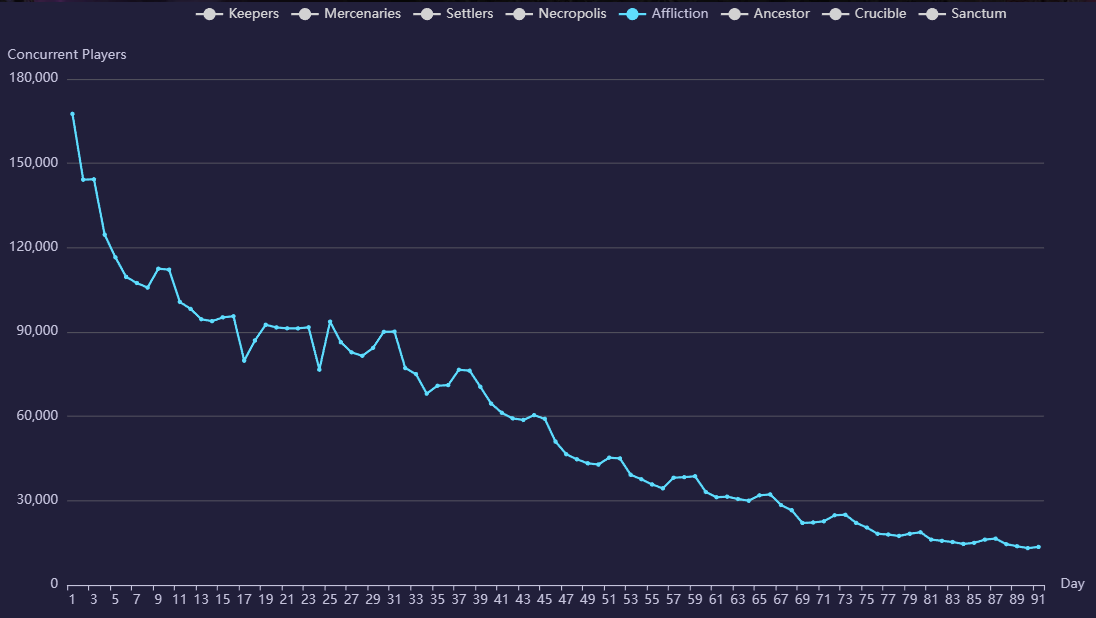Click the 30,000 y-axis label
The image size is (1096, 618).
(37, 499)
